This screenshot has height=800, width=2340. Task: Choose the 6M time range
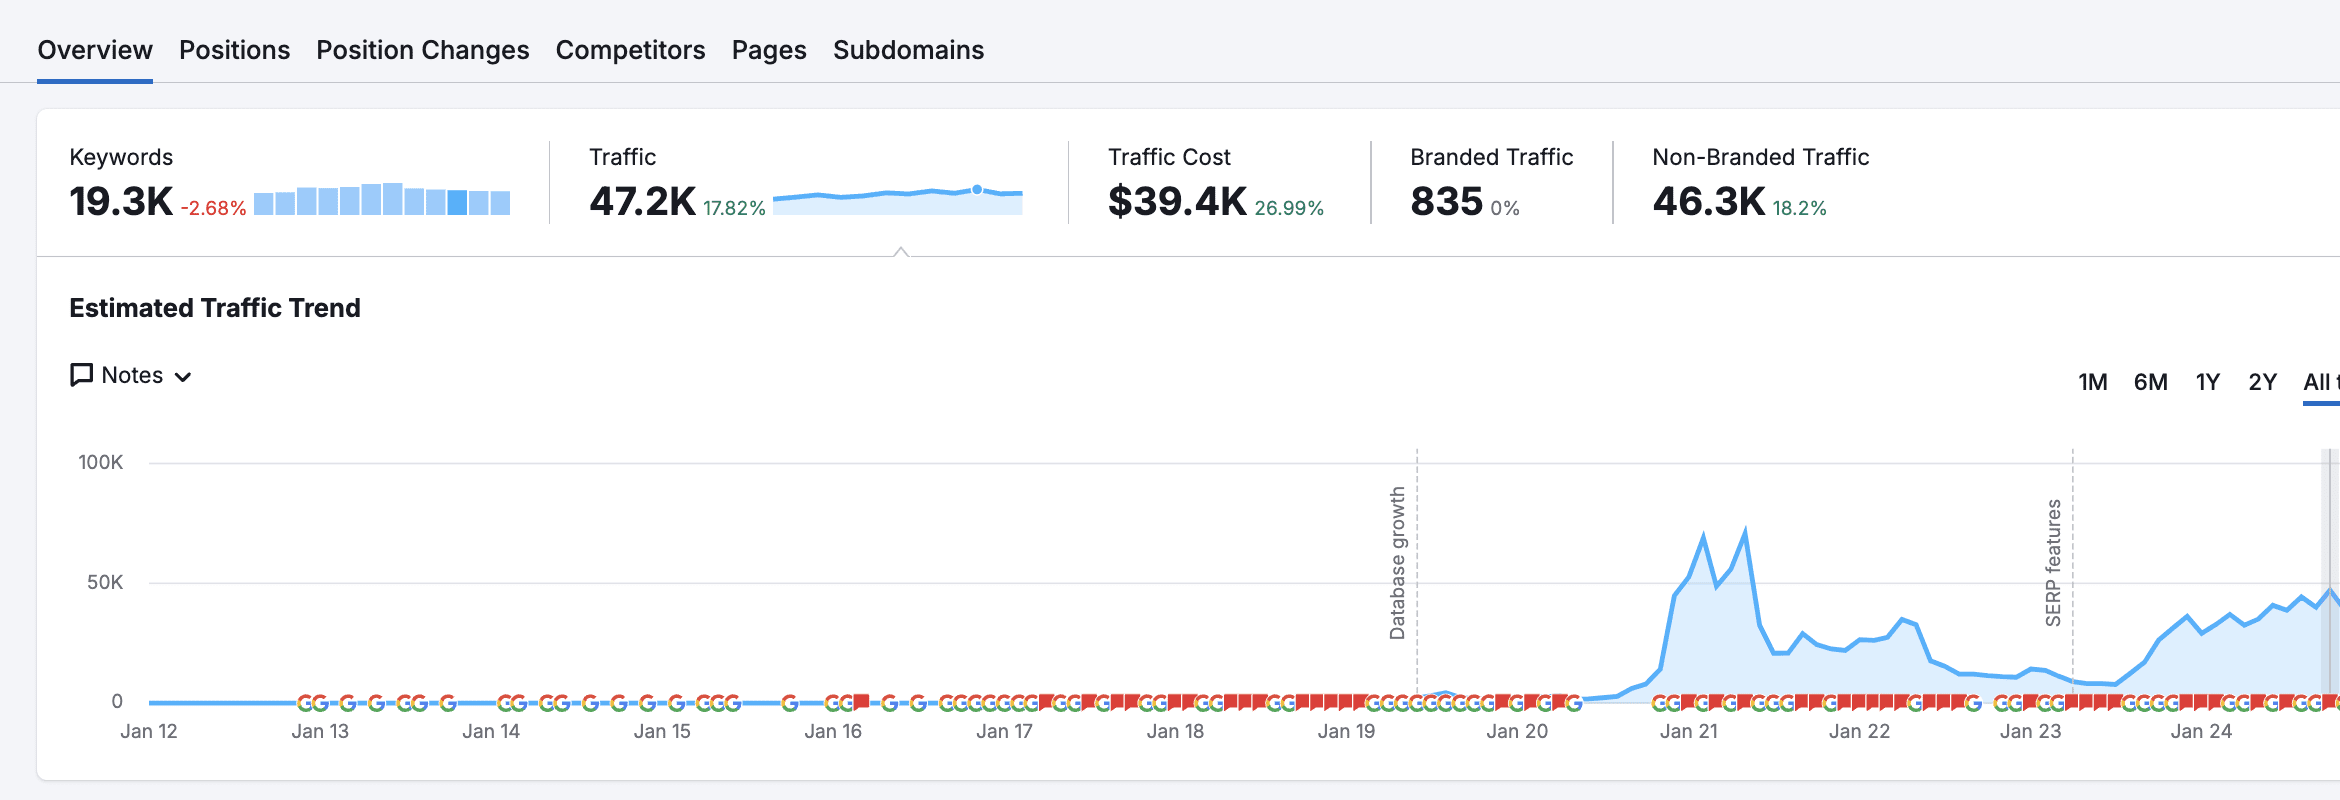[x=2150, y=382]
